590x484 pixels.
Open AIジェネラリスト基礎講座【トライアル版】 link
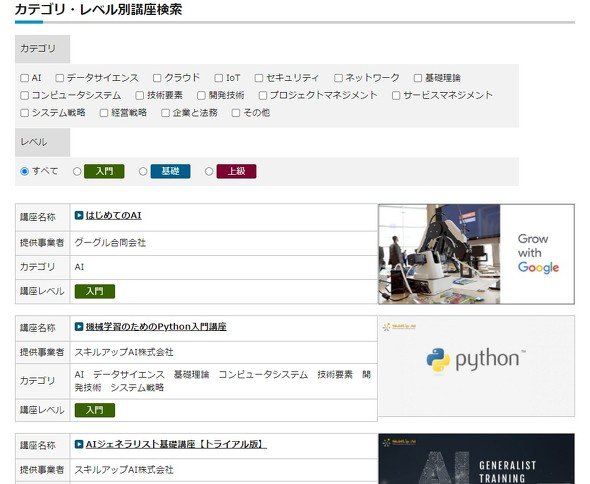click(x=176, y=444)
